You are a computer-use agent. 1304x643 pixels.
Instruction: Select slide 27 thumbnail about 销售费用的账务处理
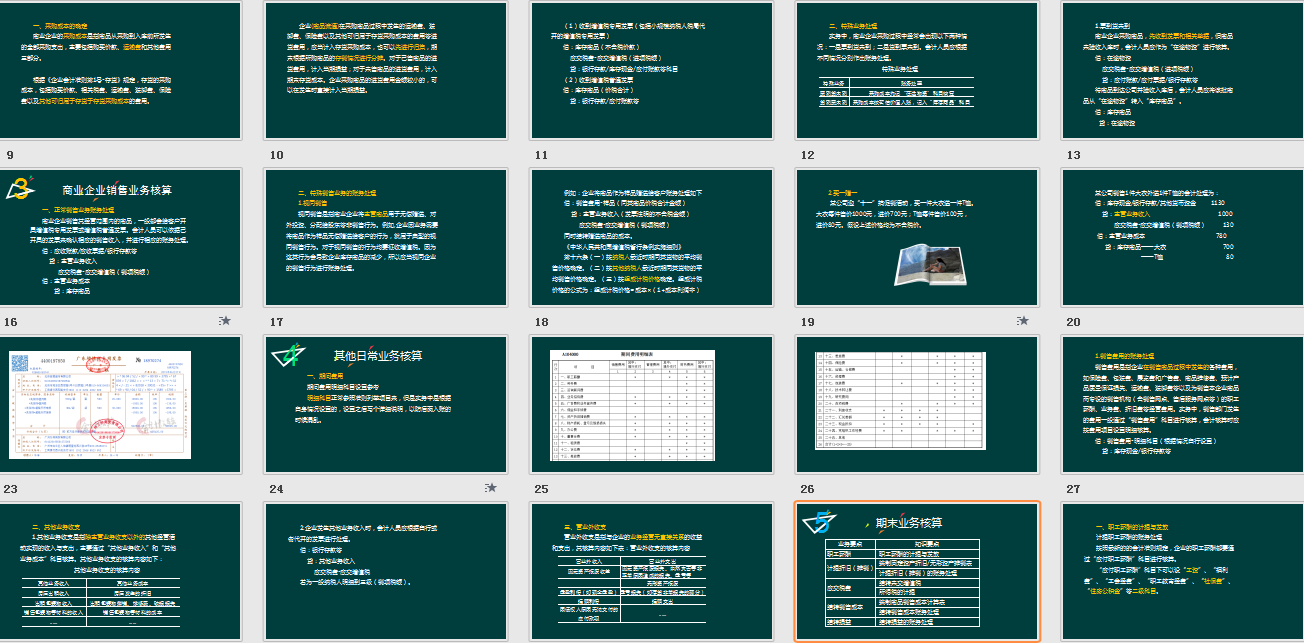1181,404
